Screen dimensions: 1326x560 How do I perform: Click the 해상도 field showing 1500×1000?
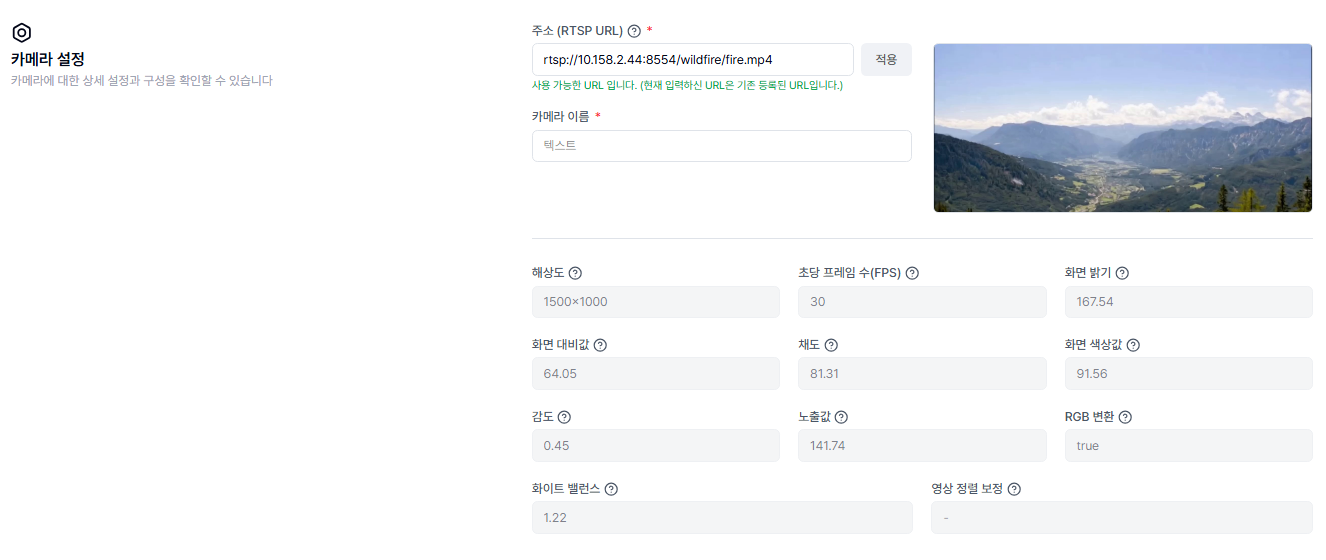click(655, 302)
